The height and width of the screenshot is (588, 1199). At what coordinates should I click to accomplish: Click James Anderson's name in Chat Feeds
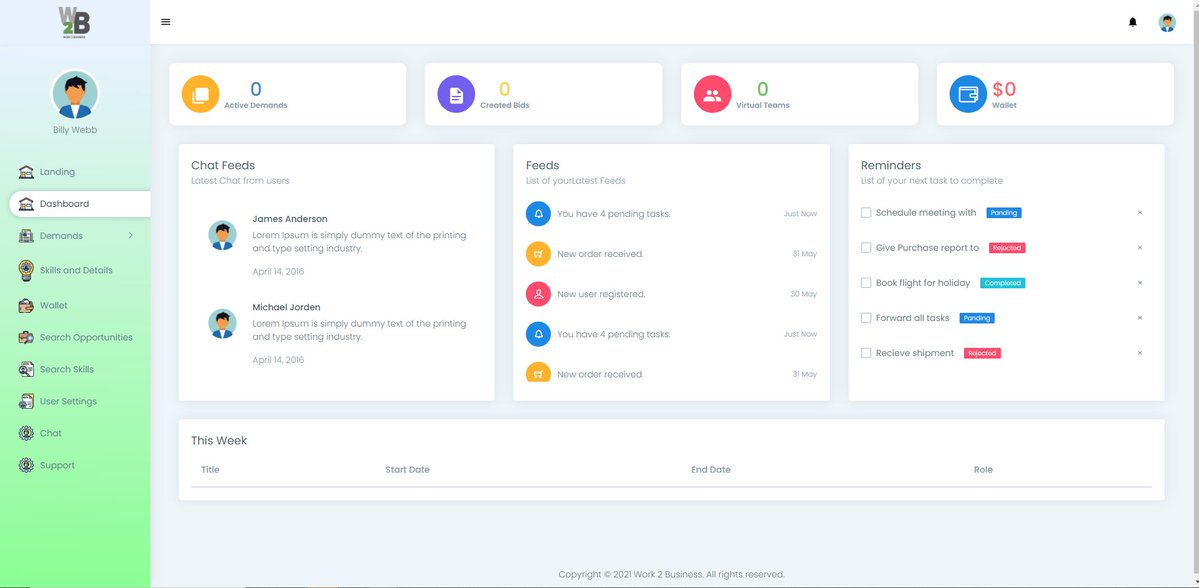tap(290, 219)
